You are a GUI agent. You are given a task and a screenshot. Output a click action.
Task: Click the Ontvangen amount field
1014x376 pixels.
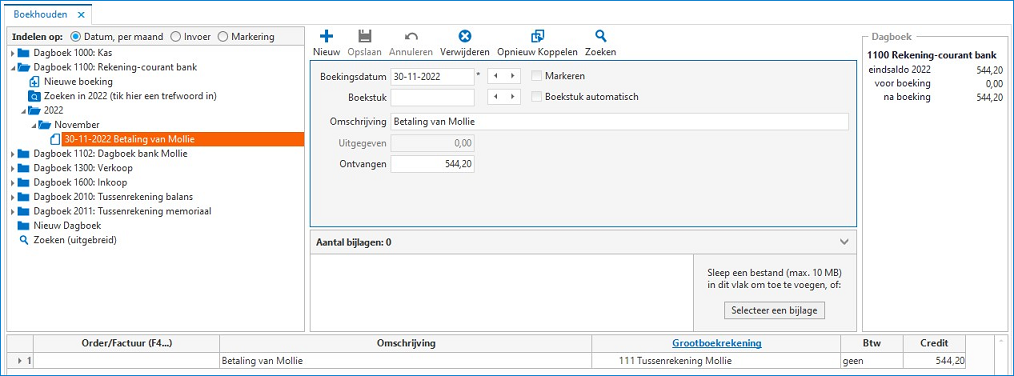(x=433, y=164)
